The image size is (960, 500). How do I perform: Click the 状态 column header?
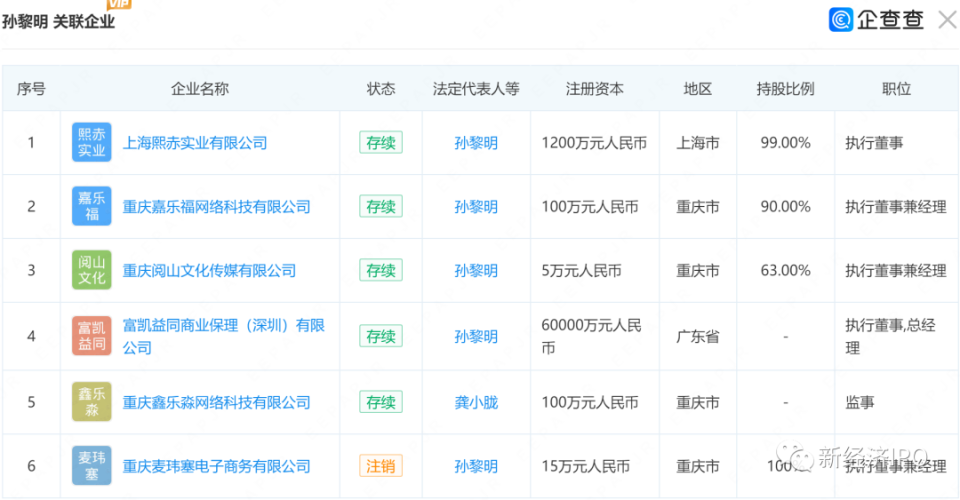(x=381, y=89)
